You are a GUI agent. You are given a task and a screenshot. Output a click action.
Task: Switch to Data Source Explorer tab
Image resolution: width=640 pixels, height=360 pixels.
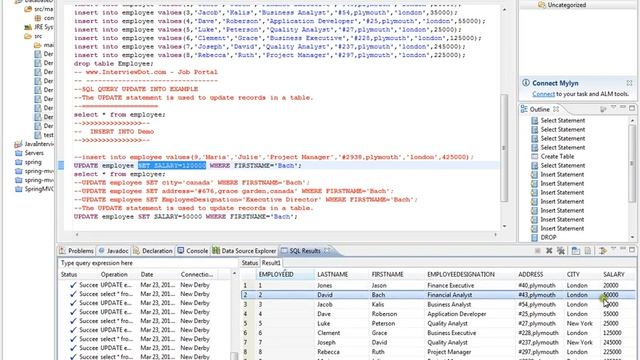pyautogui.click(x=244, y=251)
